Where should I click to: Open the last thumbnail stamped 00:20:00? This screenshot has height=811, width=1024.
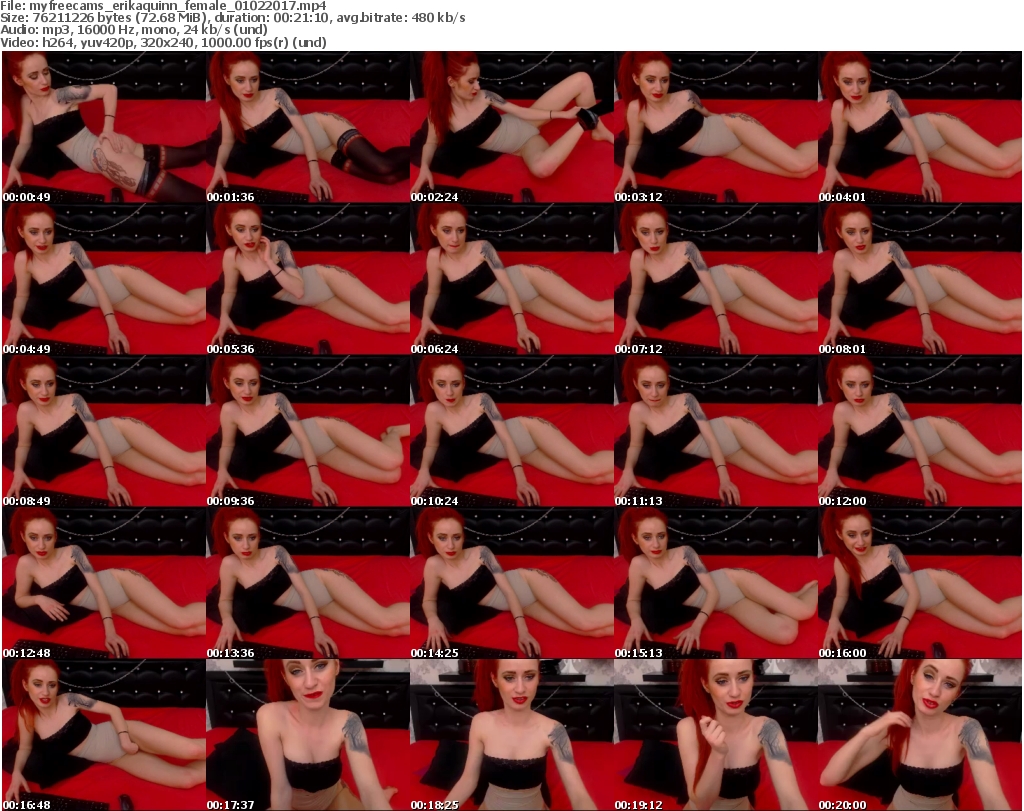click(920, 735)
